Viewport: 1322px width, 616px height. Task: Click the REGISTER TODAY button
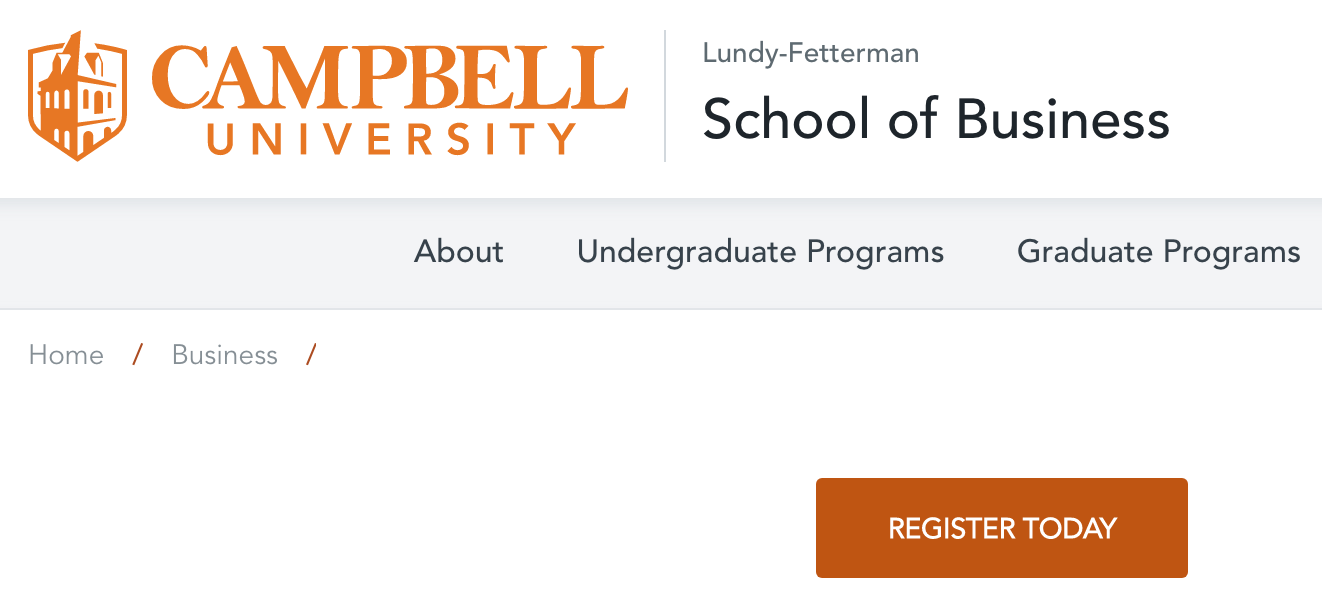(x=1002, y=528)
